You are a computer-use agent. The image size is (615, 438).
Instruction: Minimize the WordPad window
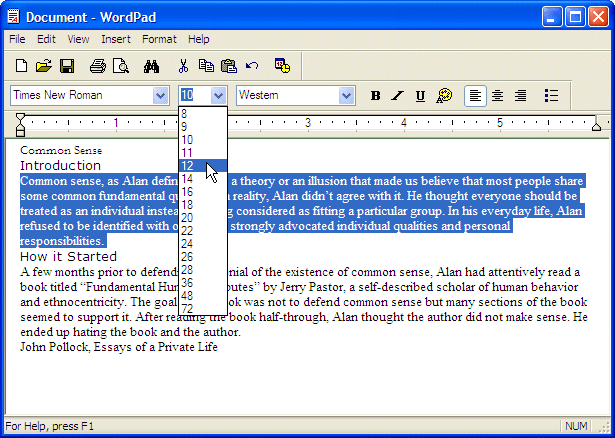[552, 17]
